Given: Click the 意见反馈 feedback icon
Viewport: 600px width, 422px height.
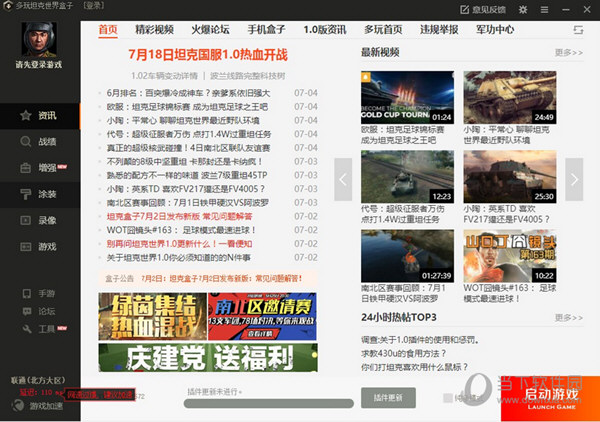Looking at the screenshot, I should click(x=464, y=10).
